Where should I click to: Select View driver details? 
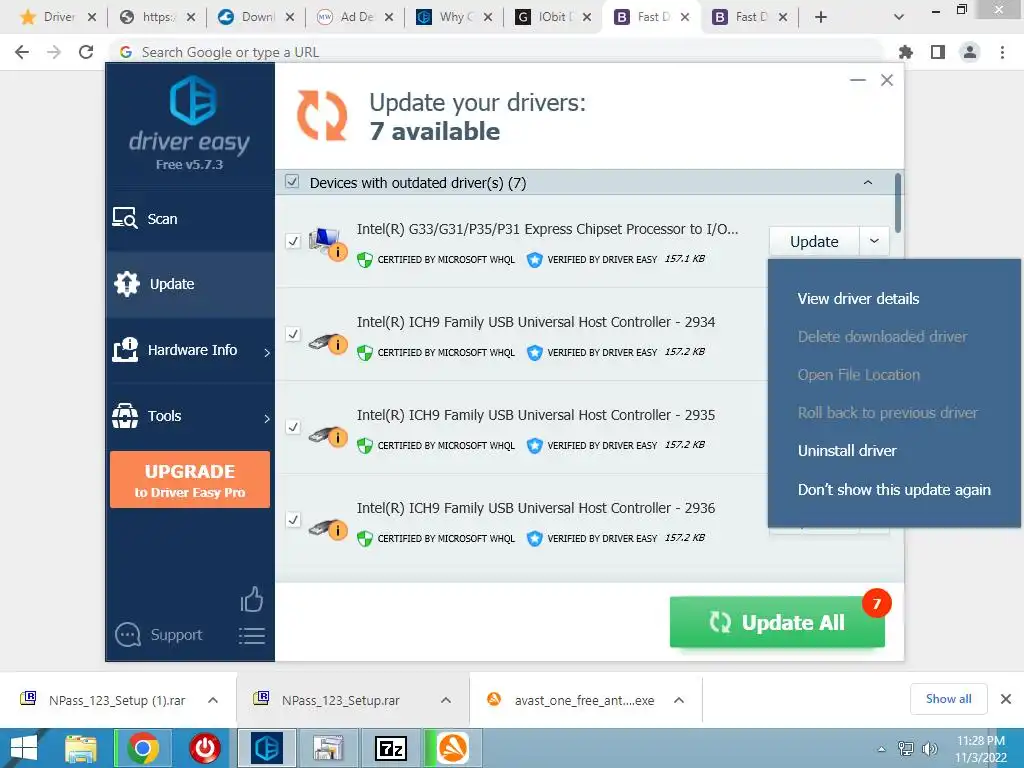(x=858, y=298)
